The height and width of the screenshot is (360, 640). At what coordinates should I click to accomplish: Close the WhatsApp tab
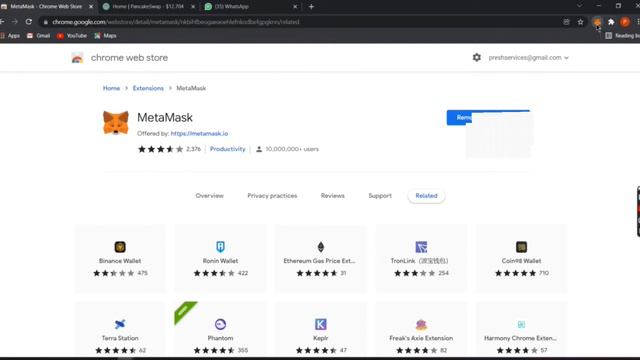(x=295, y=7)
